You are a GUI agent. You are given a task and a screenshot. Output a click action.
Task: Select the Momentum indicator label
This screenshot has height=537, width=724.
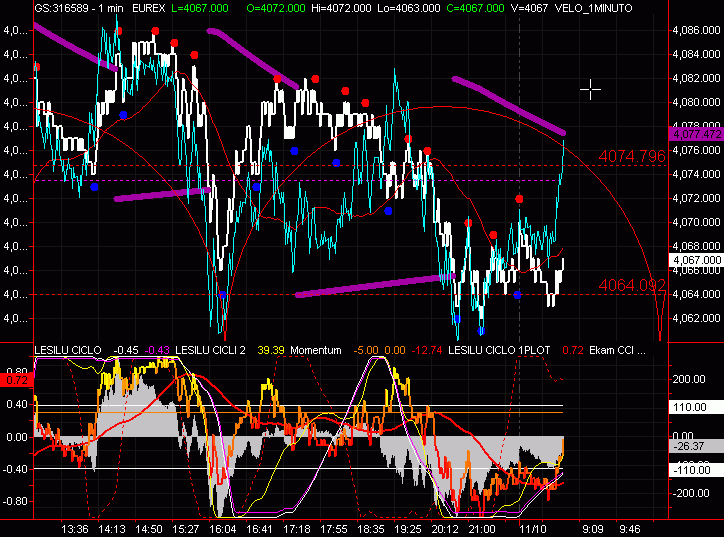point(317,350)
